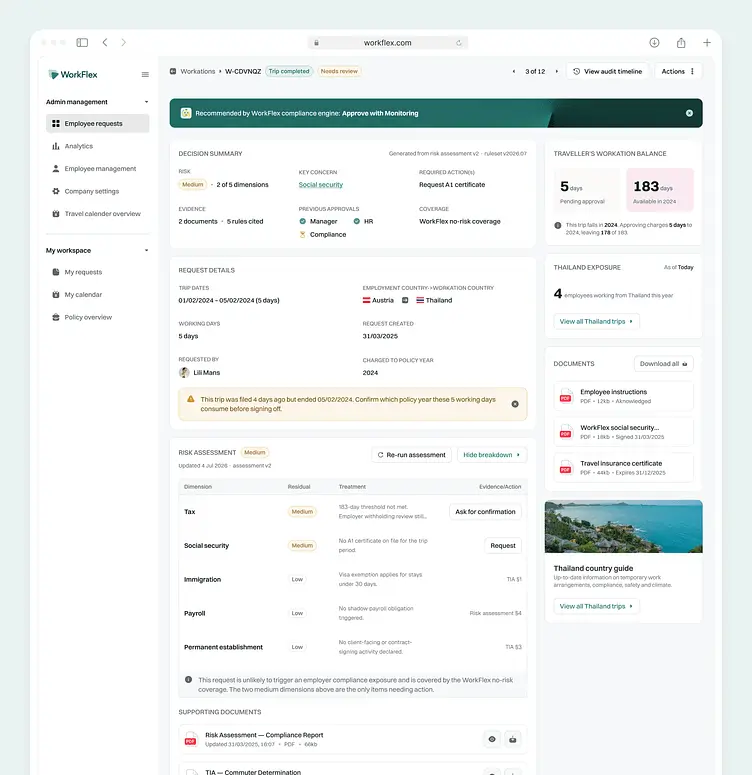This screenshot has height=775, width=752.
Task: Re-run the risk assessment
Action: [411, 455]
